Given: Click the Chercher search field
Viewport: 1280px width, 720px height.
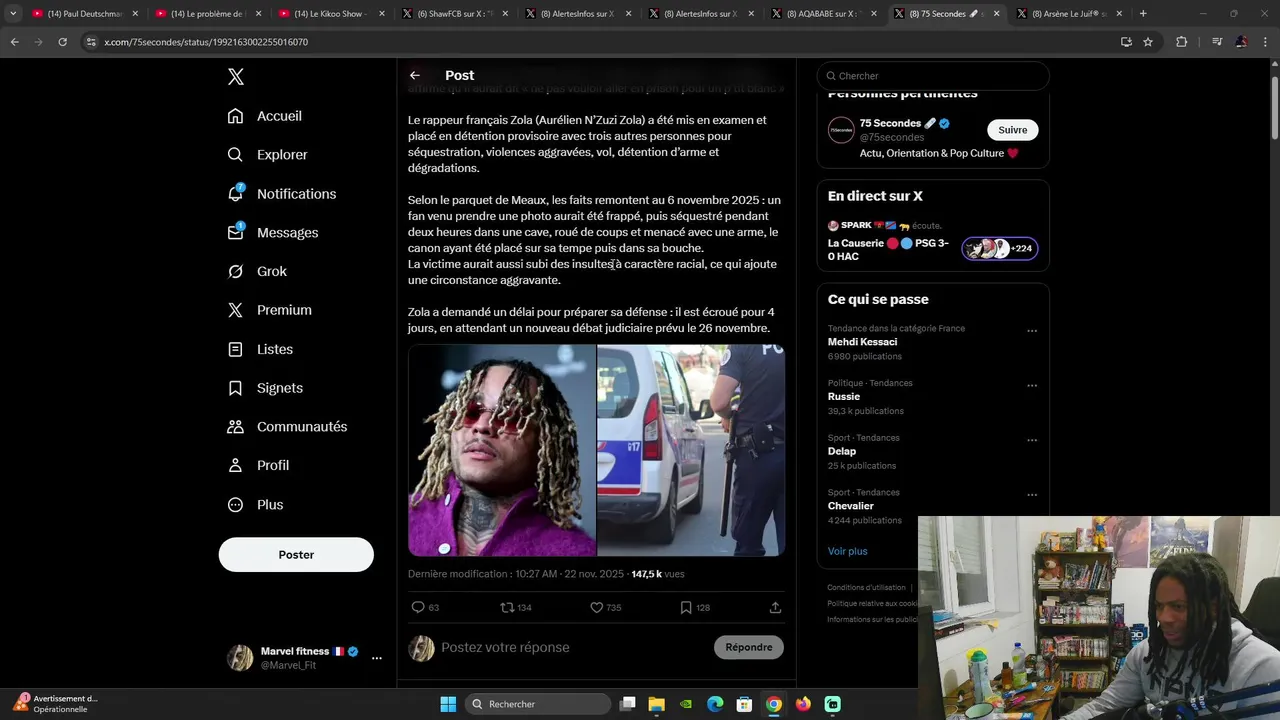Looking at the screenshot, I should (933, 76).
